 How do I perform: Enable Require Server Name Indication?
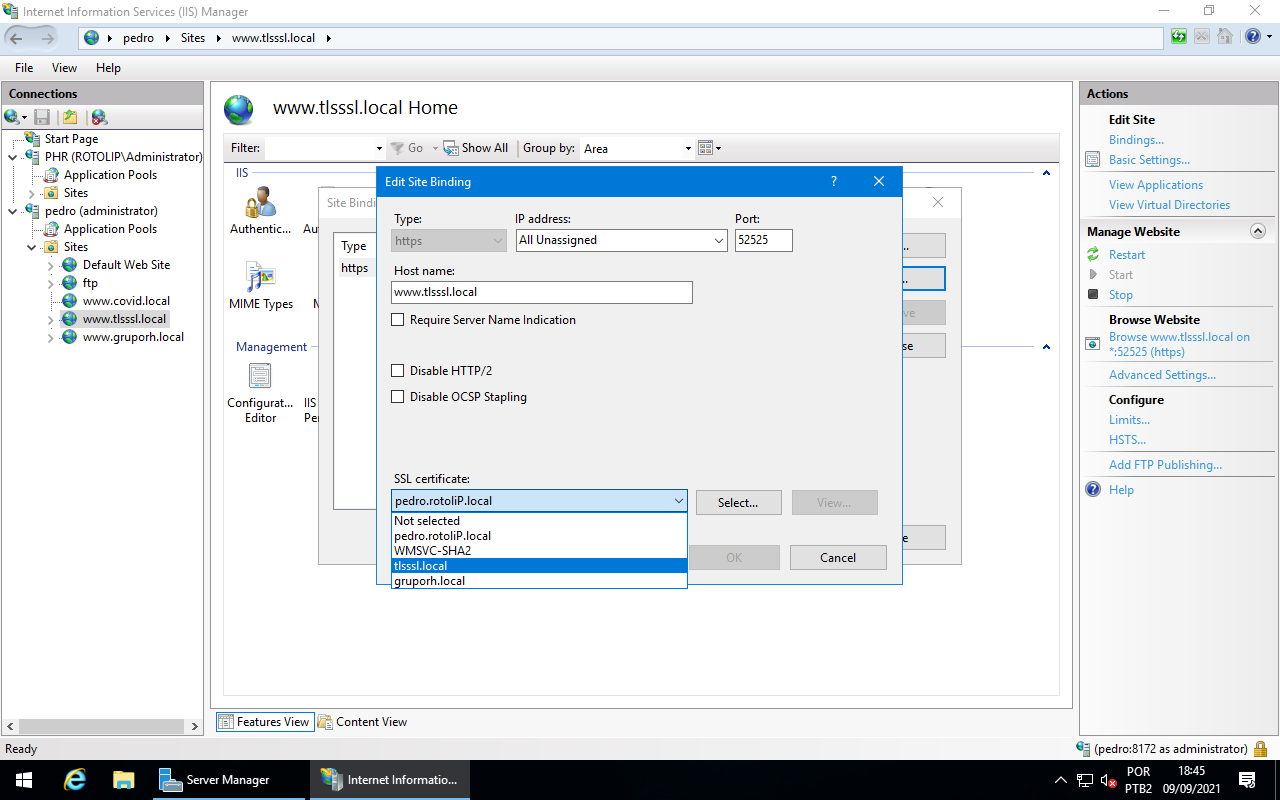(397, 319)
